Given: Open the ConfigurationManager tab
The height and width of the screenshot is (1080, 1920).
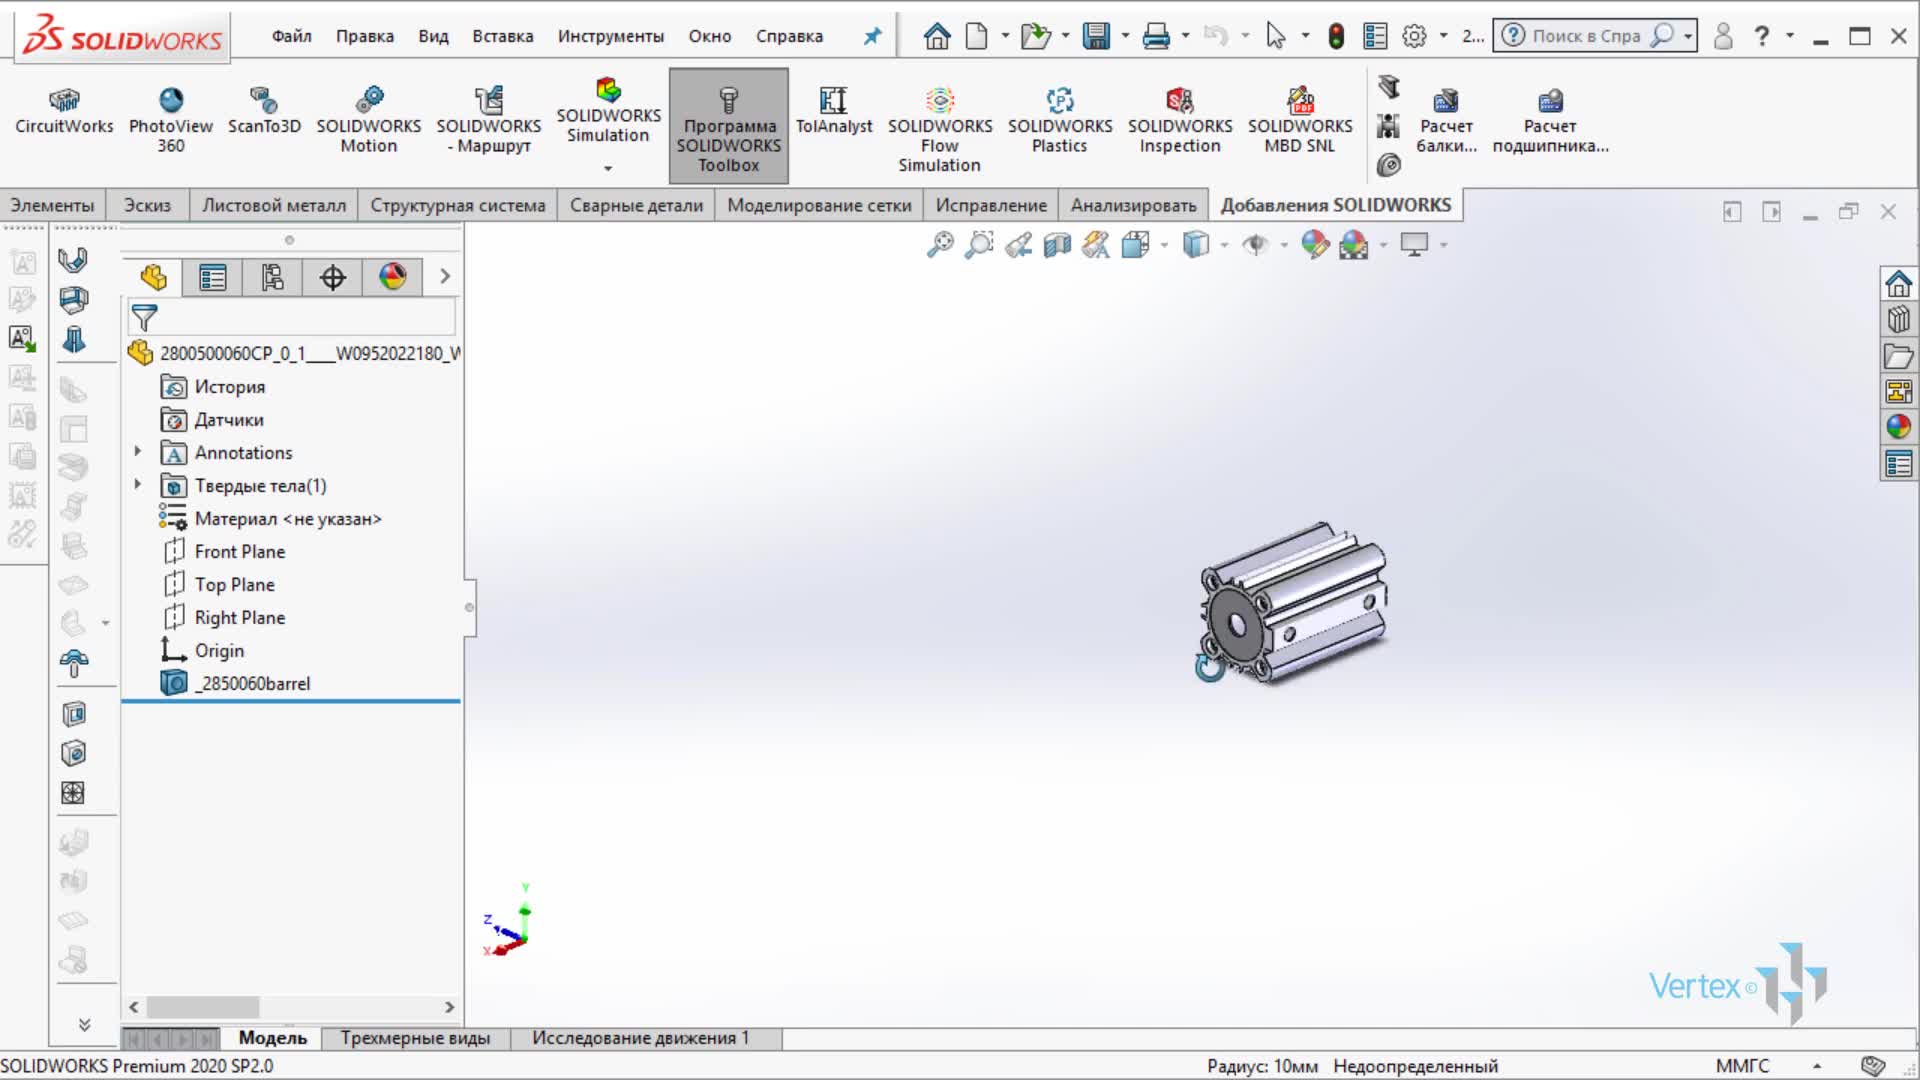Looking at the screenshot, I should [x=272, y=277].
